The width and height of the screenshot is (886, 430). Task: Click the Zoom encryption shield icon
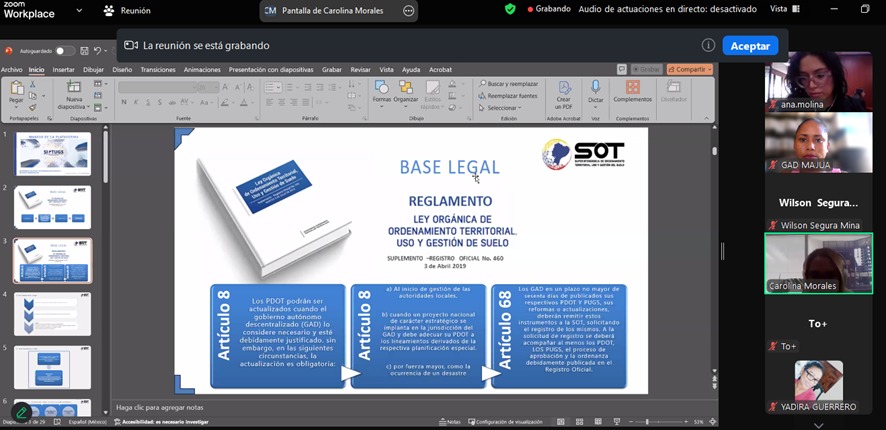(510, 9)
